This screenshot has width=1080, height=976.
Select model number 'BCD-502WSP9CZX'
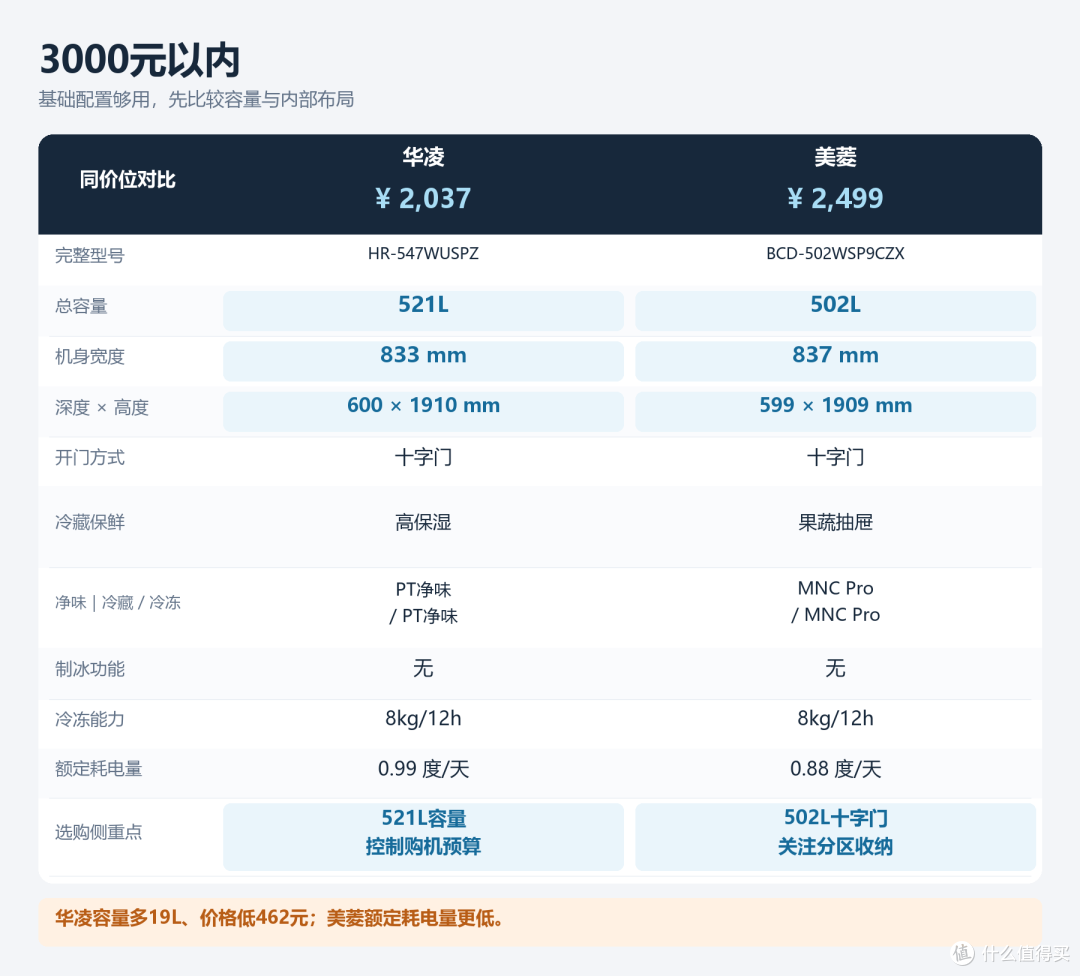835,253
